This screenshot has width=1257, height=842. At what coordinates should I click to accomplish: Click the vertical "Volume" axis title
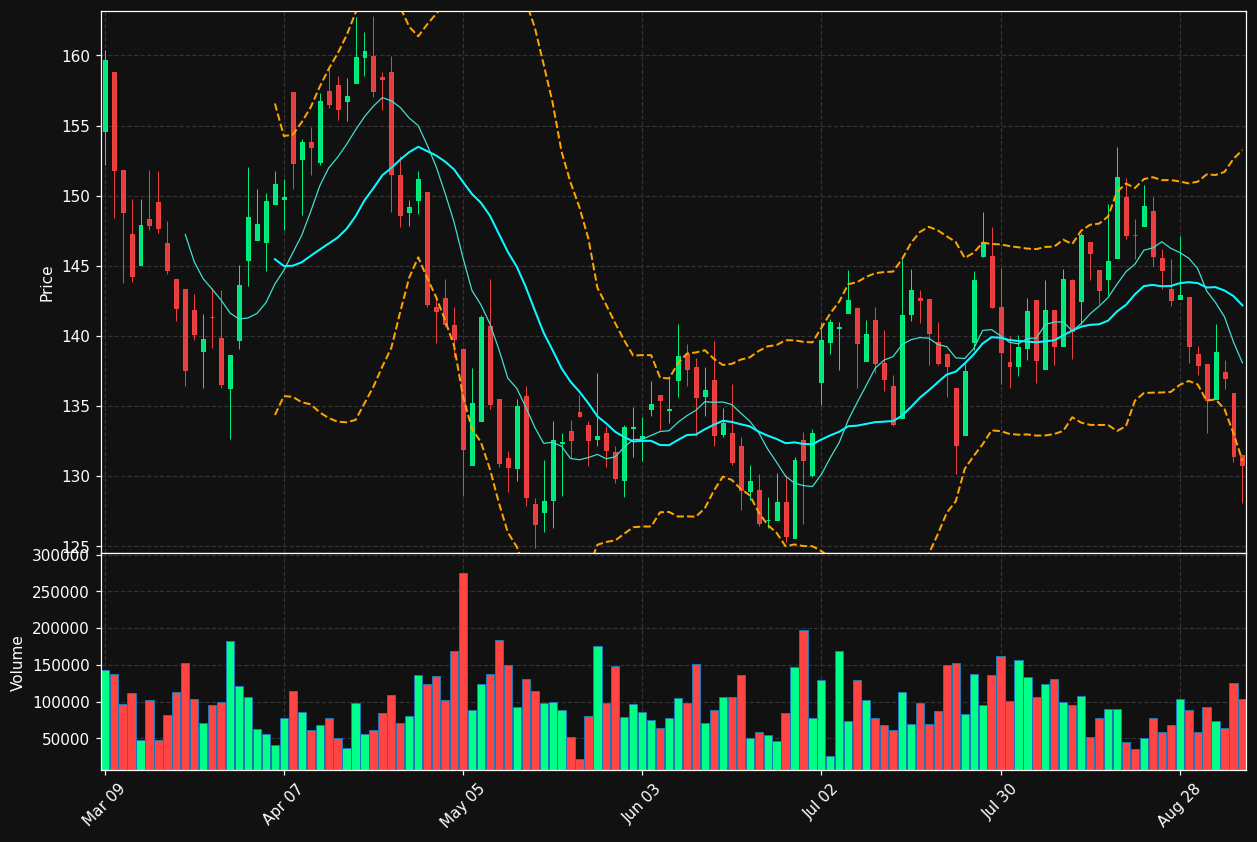pos(18,663)
